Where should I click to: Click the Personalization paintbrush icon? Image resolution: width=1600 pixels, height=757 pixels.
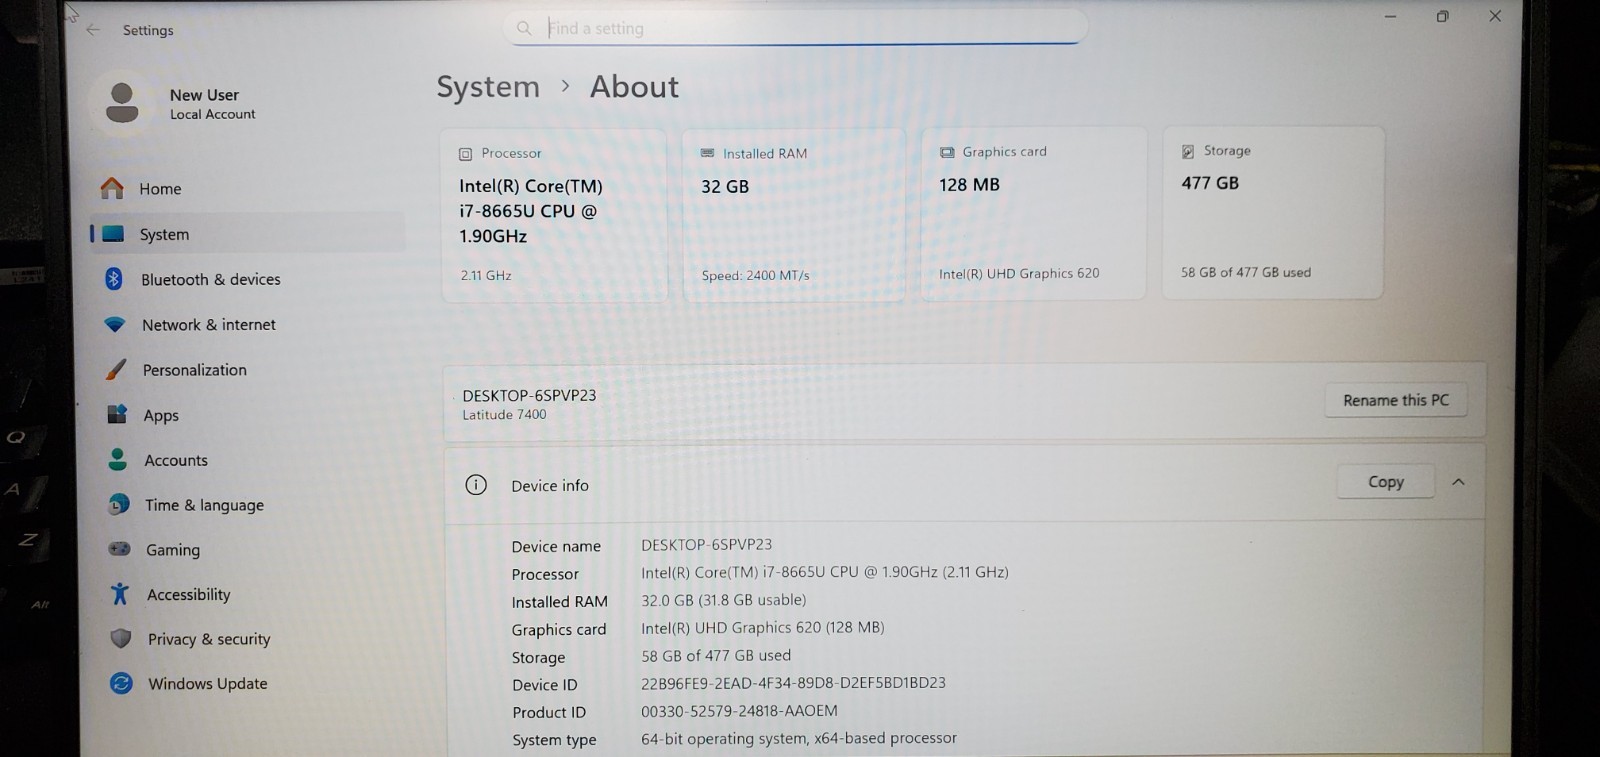[x=116, y=370]
